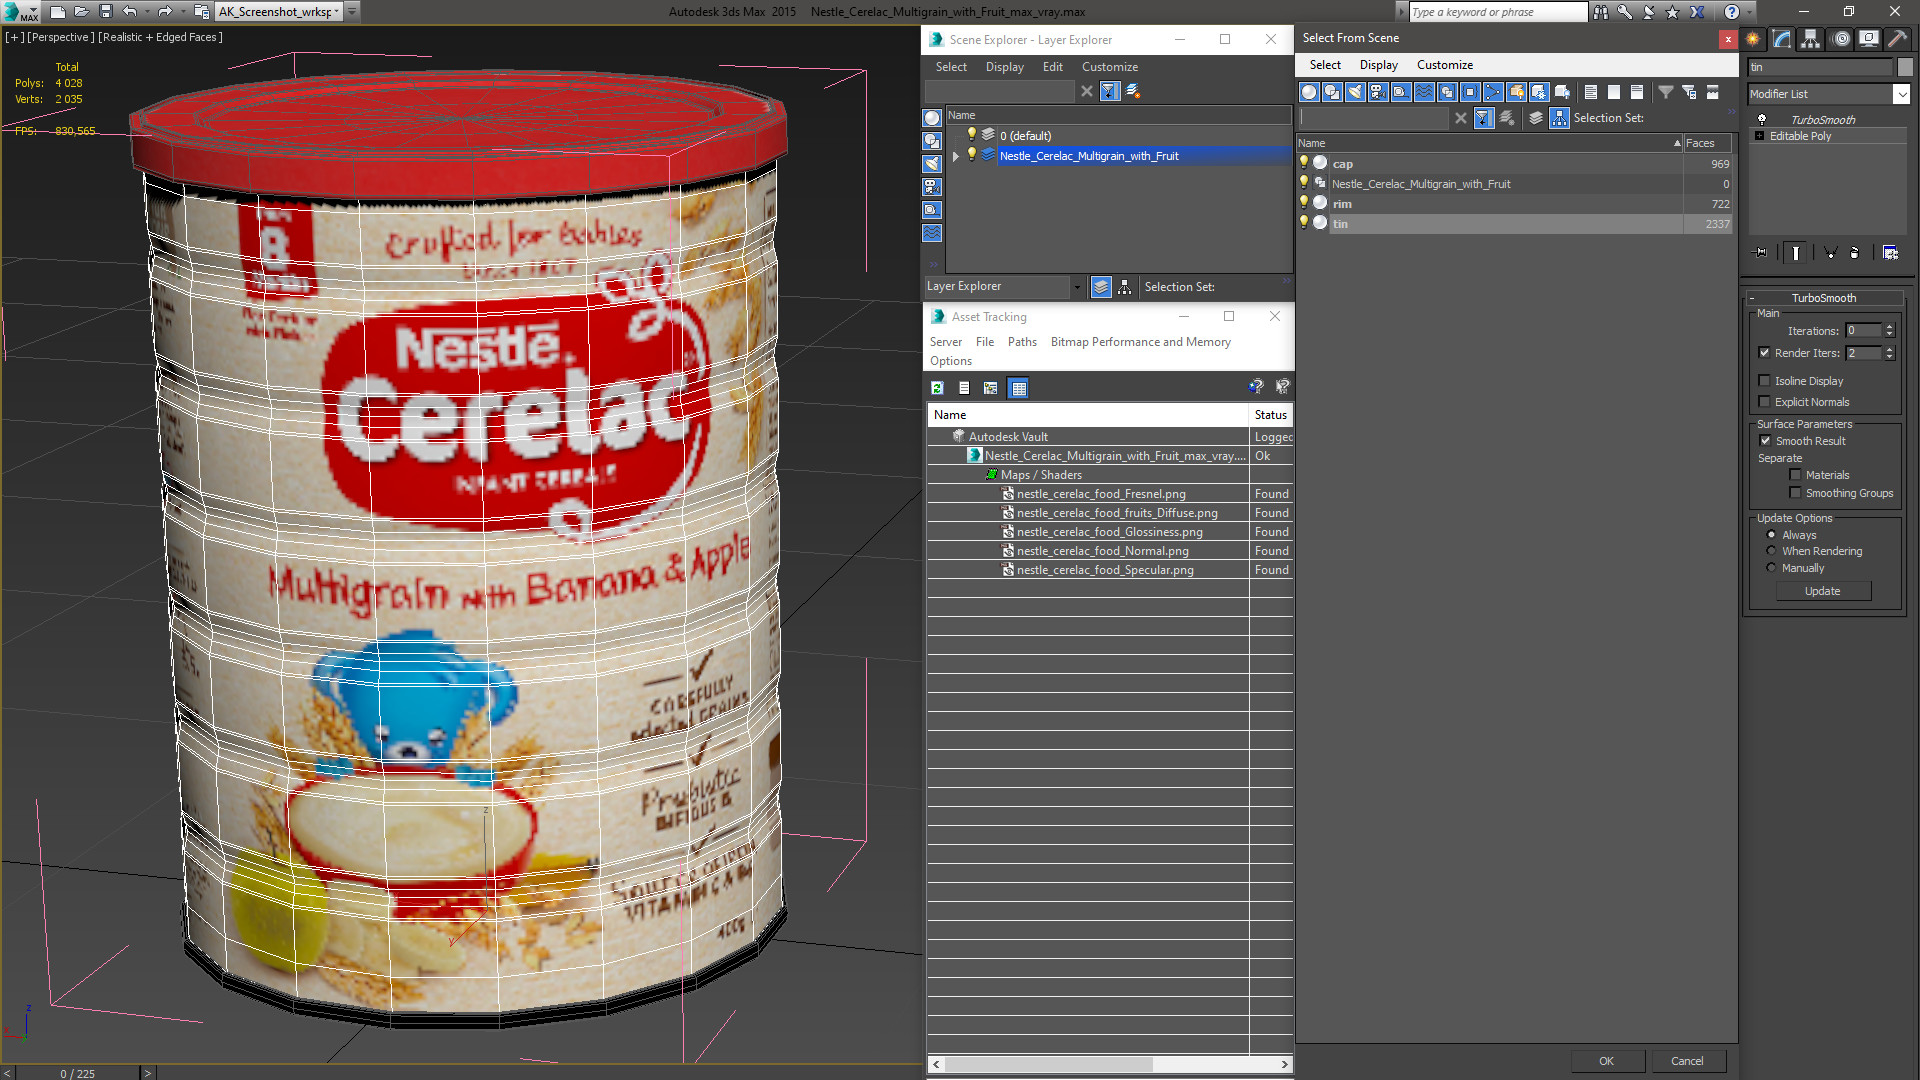Open the Modify panel tab icon

click(1782, 39)
